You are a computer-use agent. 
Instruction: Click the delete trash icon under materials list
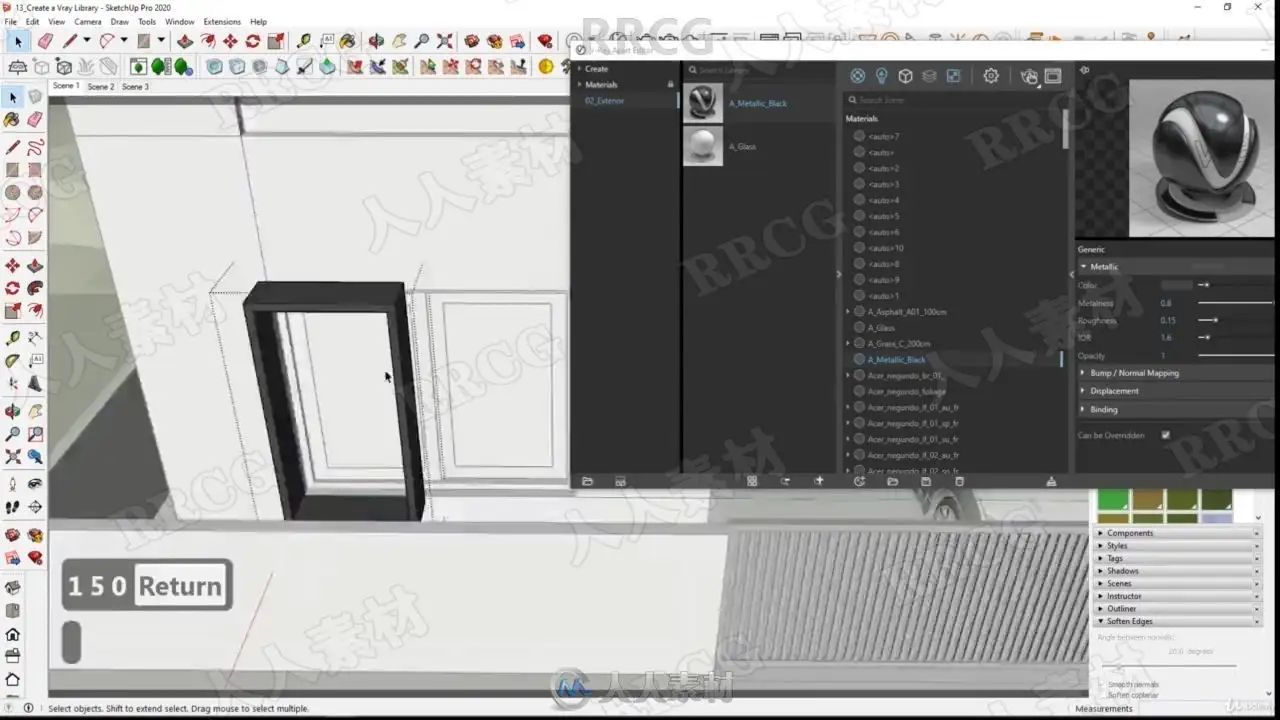click(x=960, y=481)
